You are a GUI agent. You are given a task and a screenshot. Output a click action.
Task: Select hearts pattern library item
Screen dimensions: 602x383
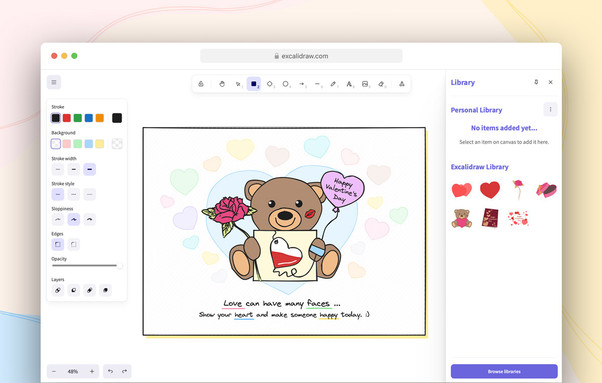pyautogui.click(x=518, y=218)
